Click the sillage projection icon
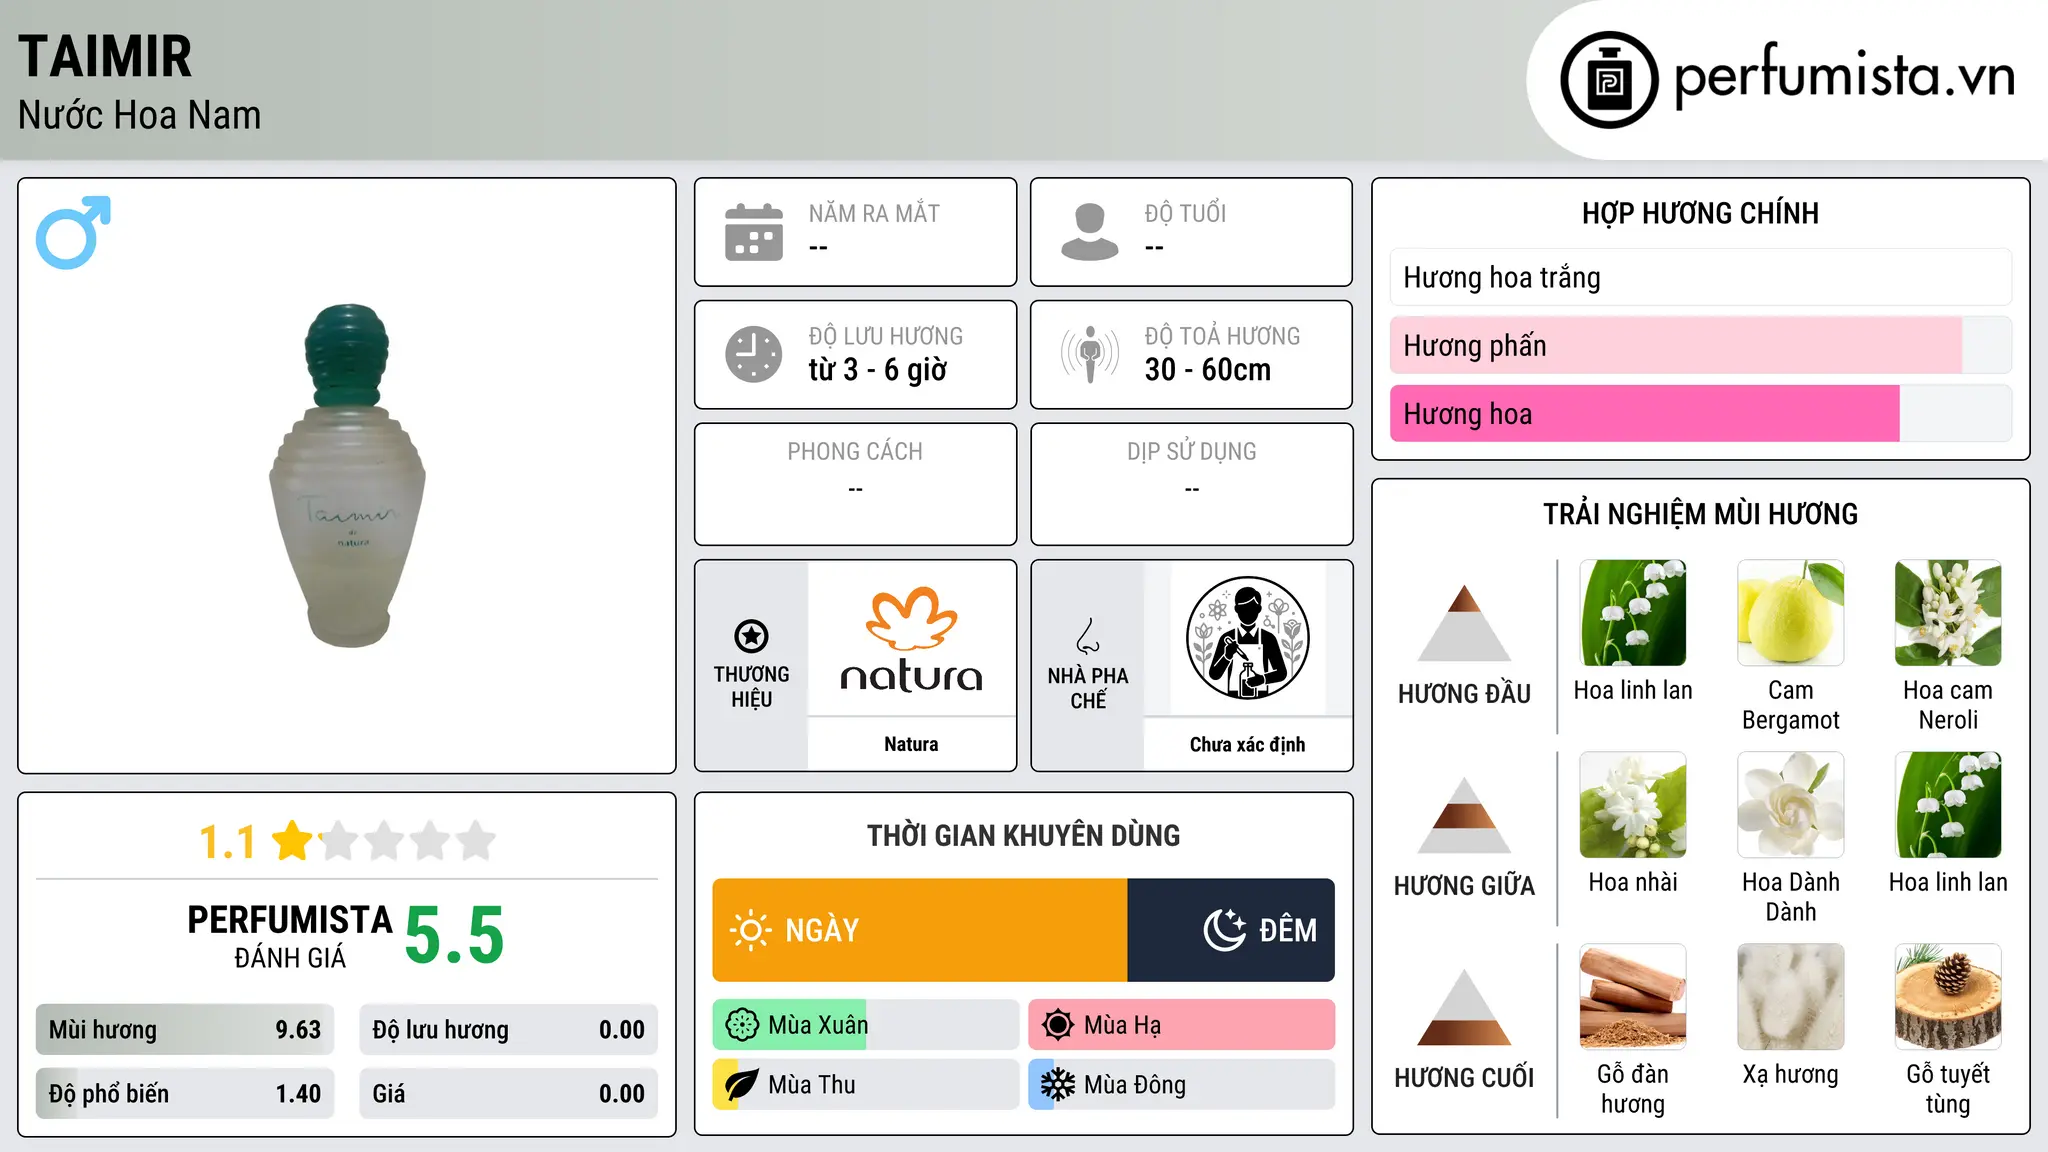Viewport: 2048px width, 1152px height. tap(1090, 354)
